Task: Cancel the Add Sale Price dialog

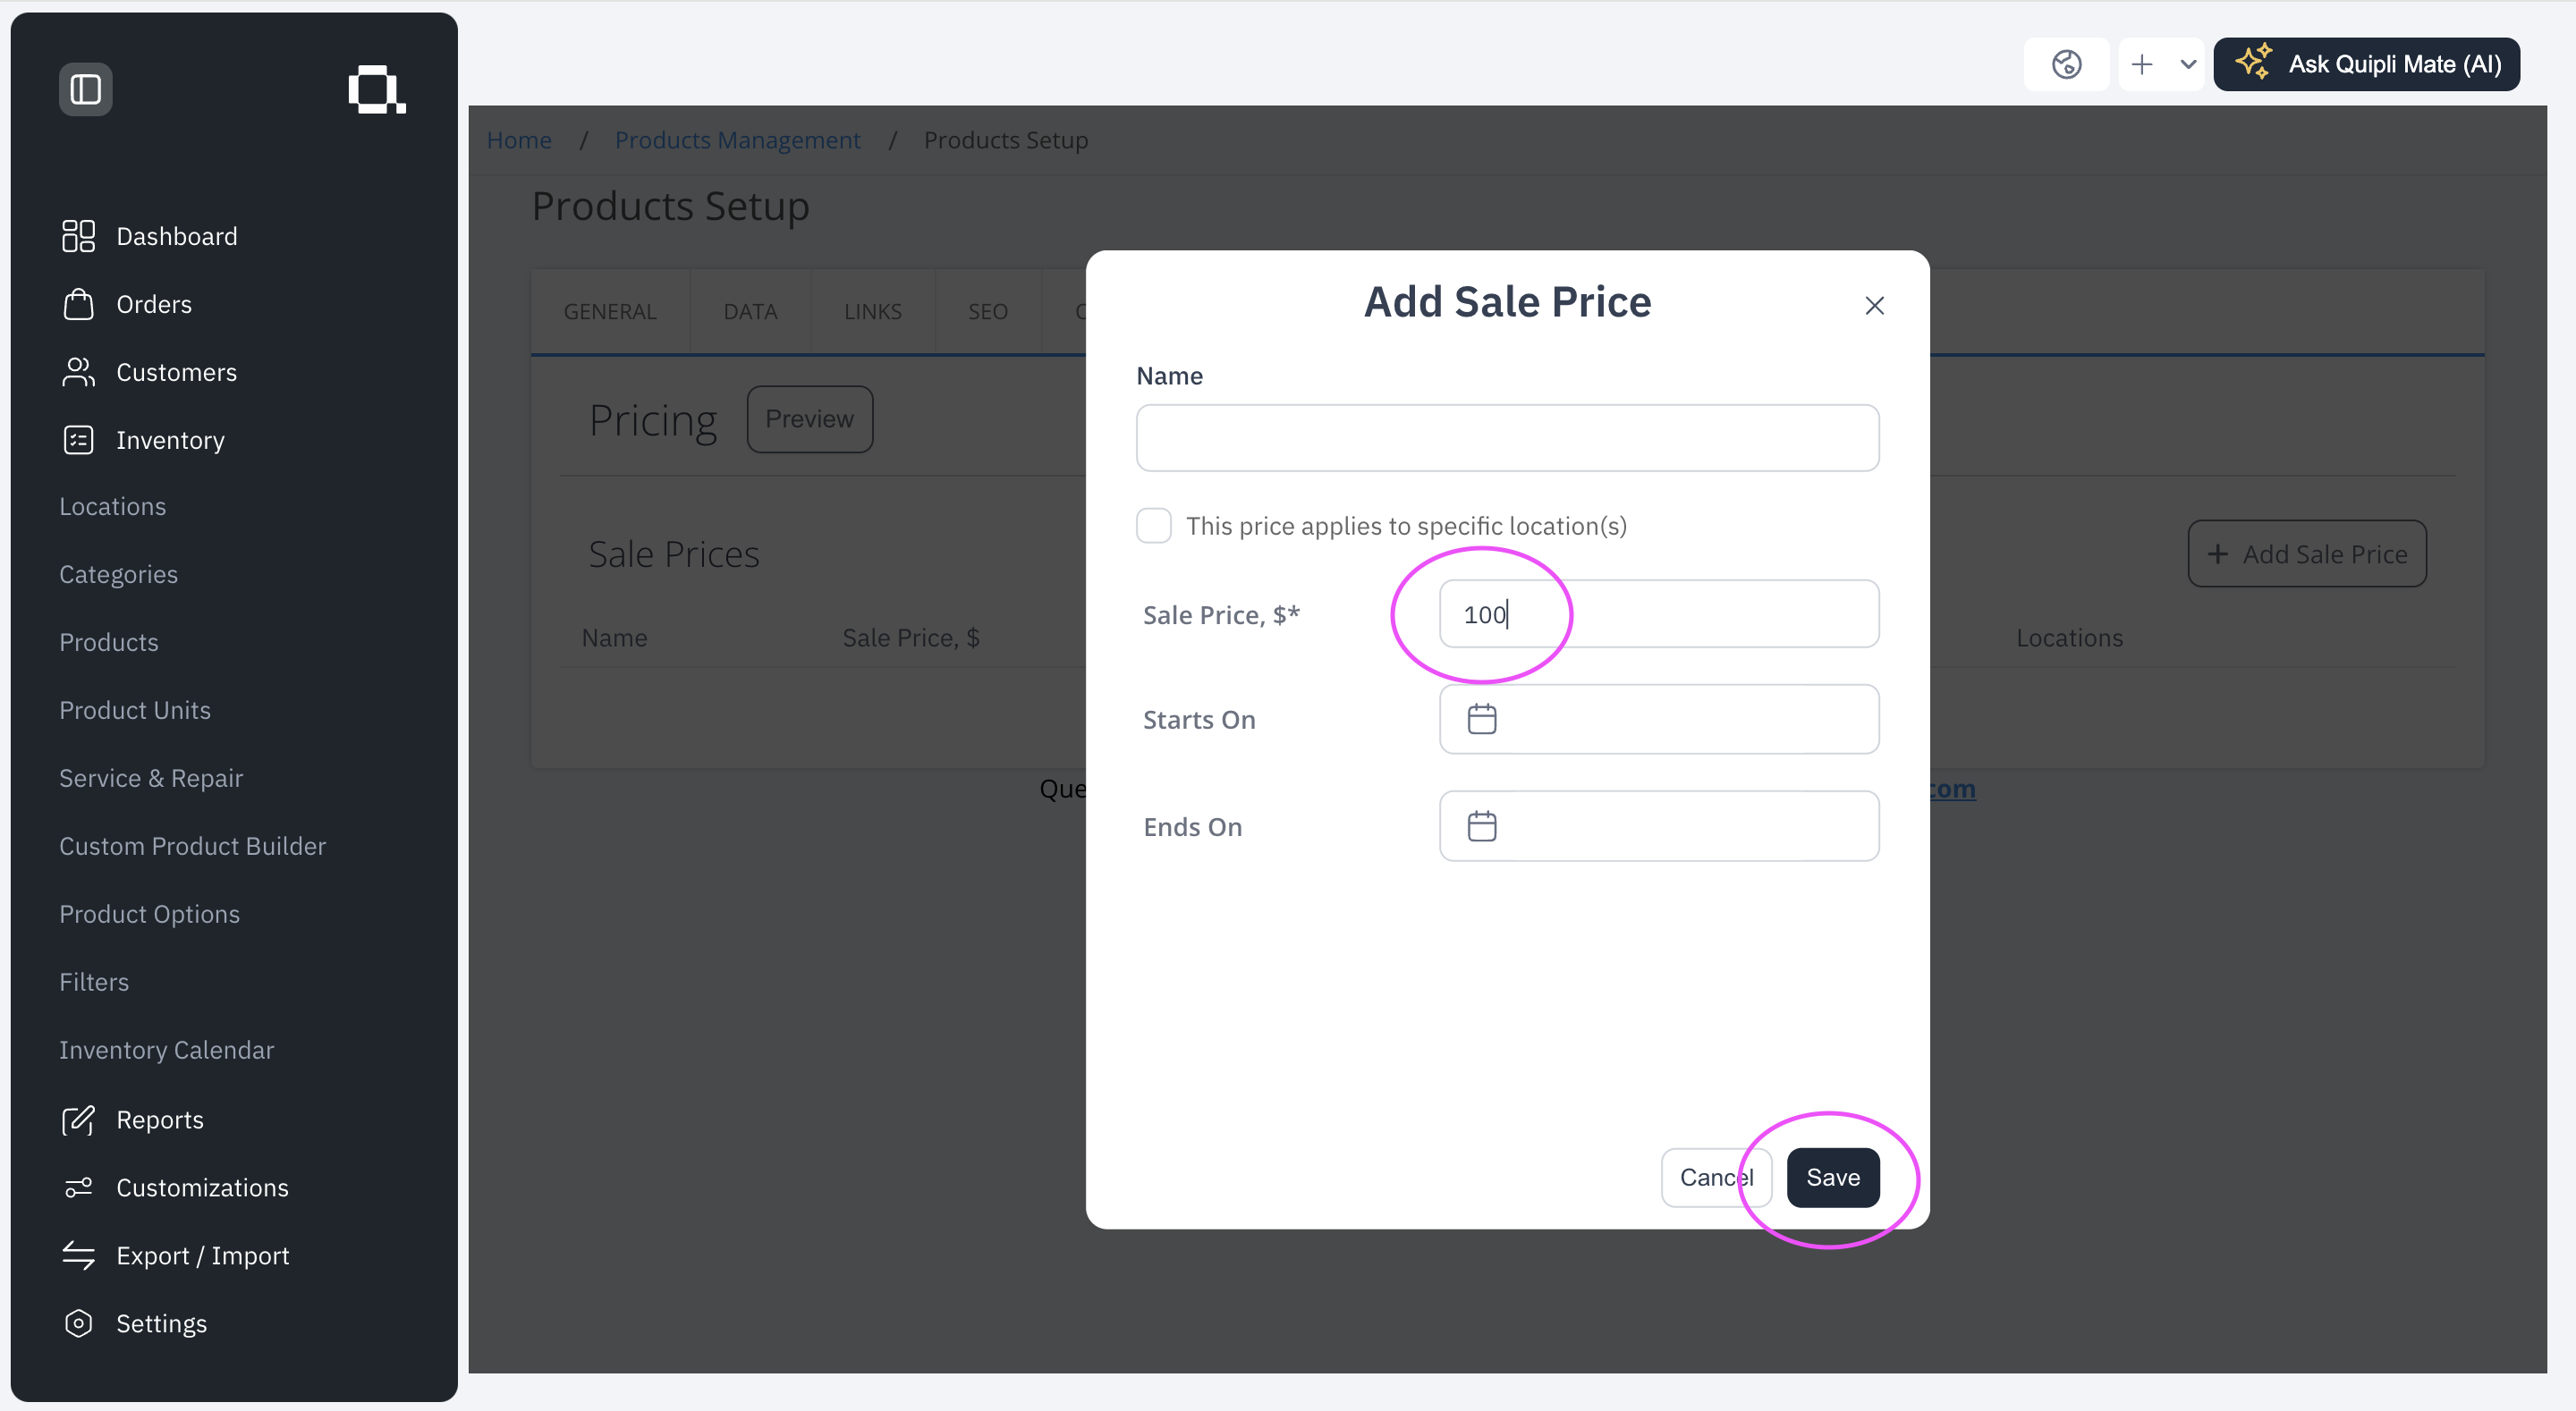Action: point(1716,1178)
